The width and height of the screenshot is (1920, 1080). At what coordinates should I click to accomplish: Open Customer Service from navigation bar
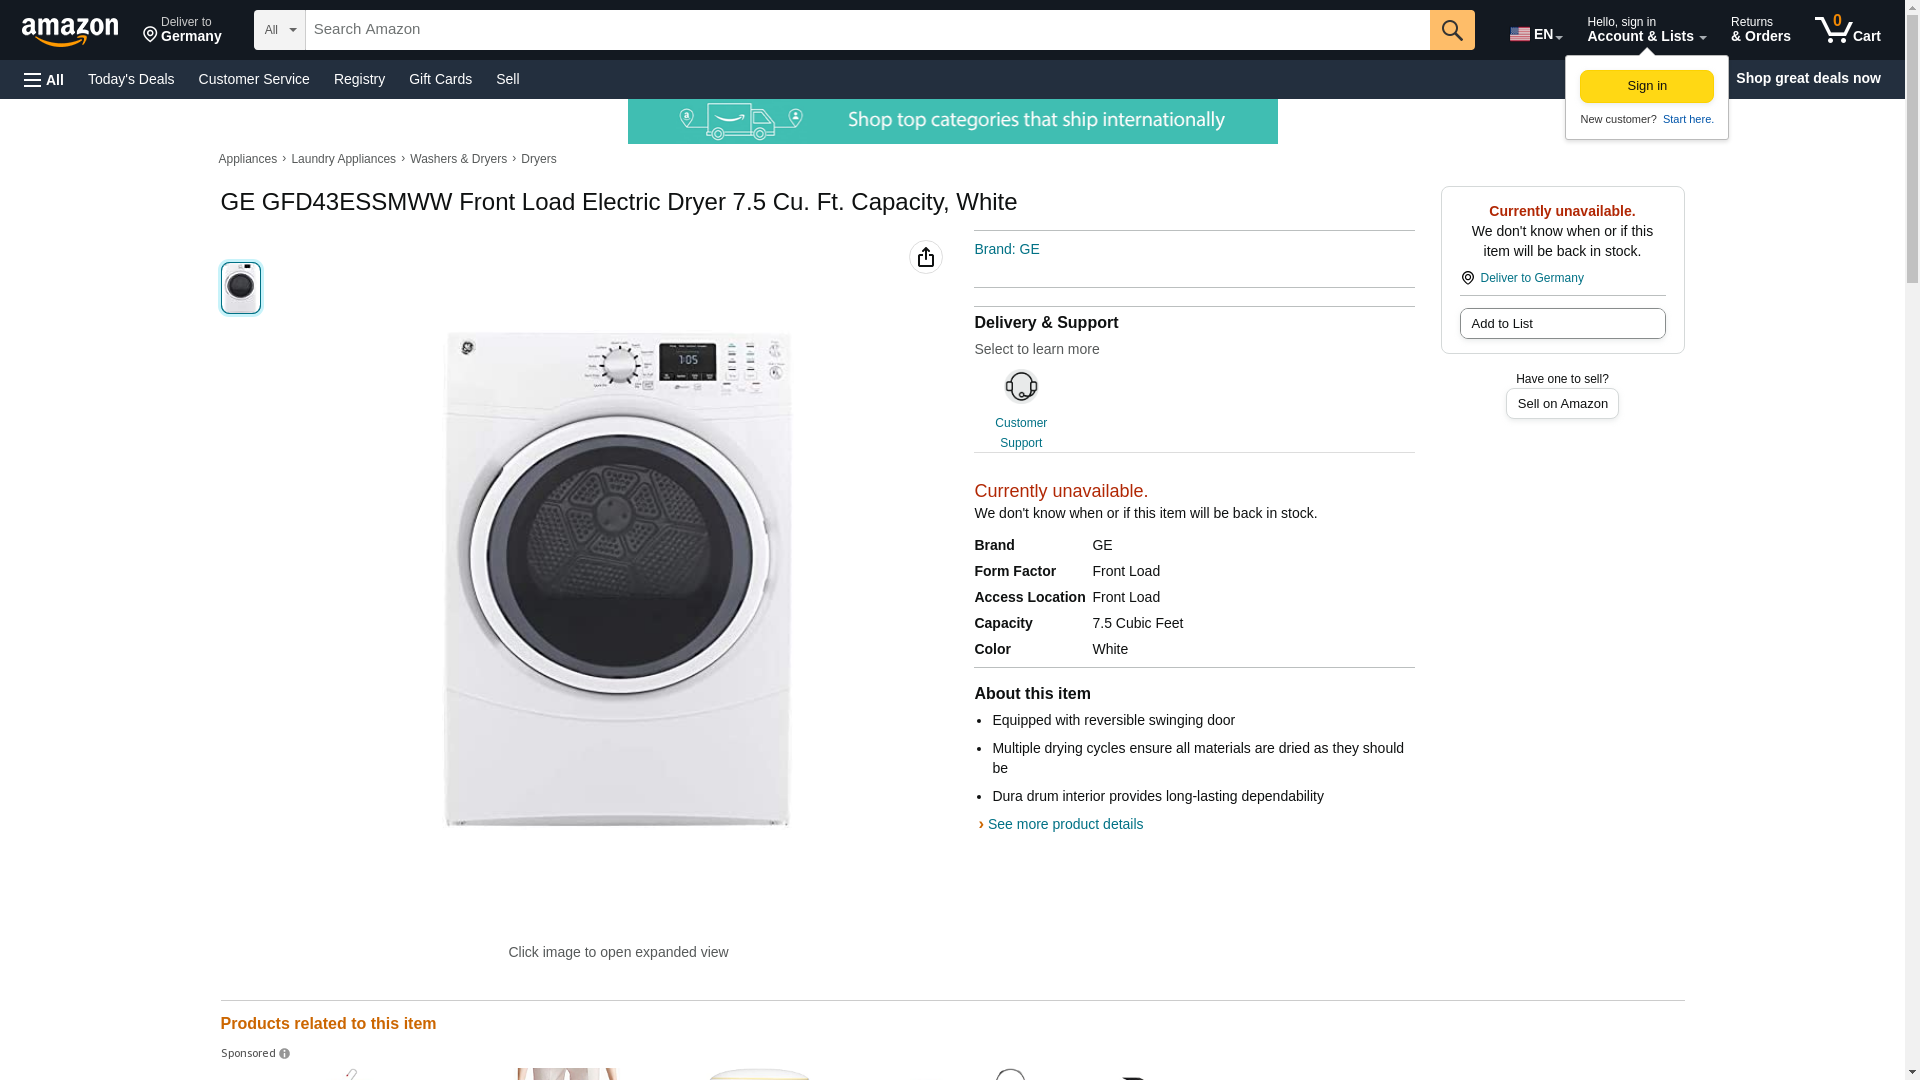(x=254, y=79)
